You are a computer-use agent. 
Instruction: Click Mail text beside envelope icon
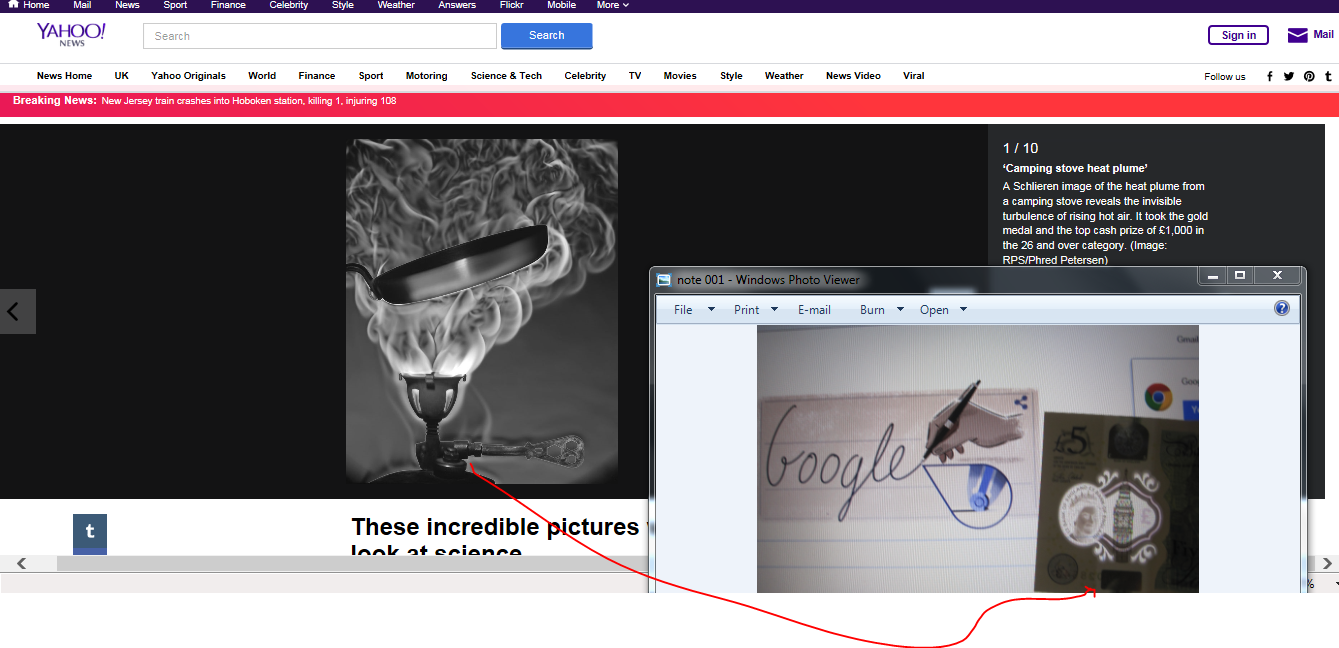[1323, 35]
